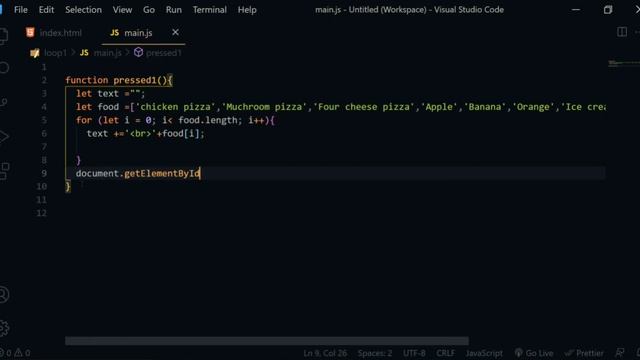Click the loop1 breadcrumb folder
Screen dimensions: 640x360
tap(55, 53)
